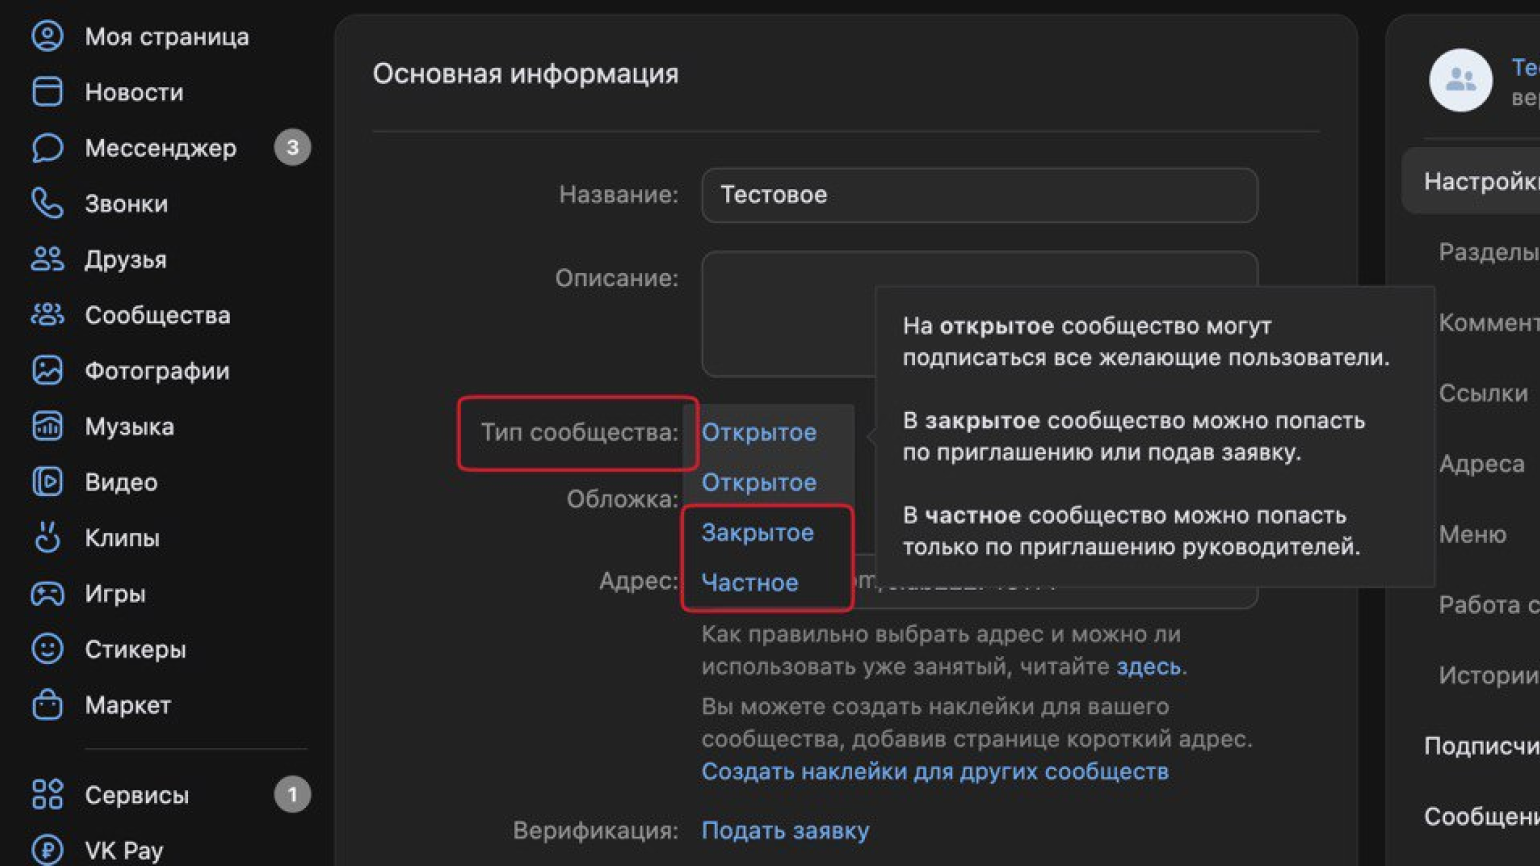Open Видео section
1540x866 pixels.
[x=121, y=482]
